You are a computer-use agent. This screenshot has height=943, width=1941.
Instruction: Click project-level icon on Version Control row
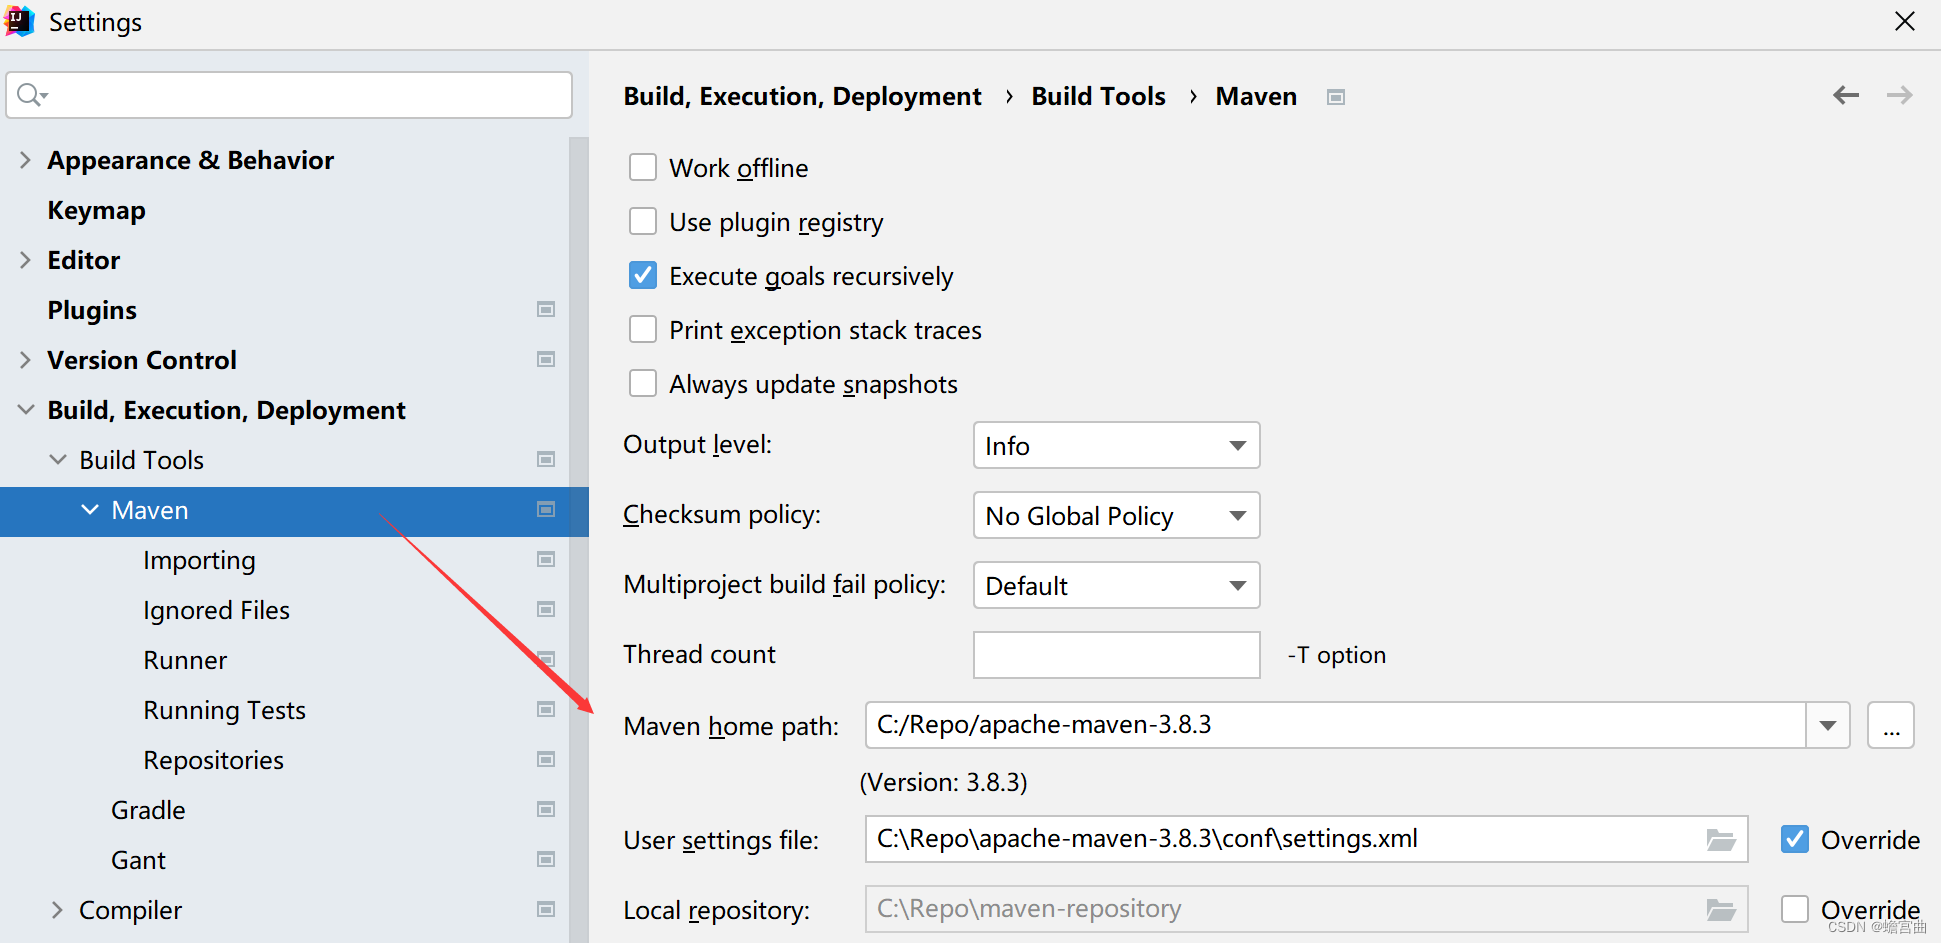(546, 359)
